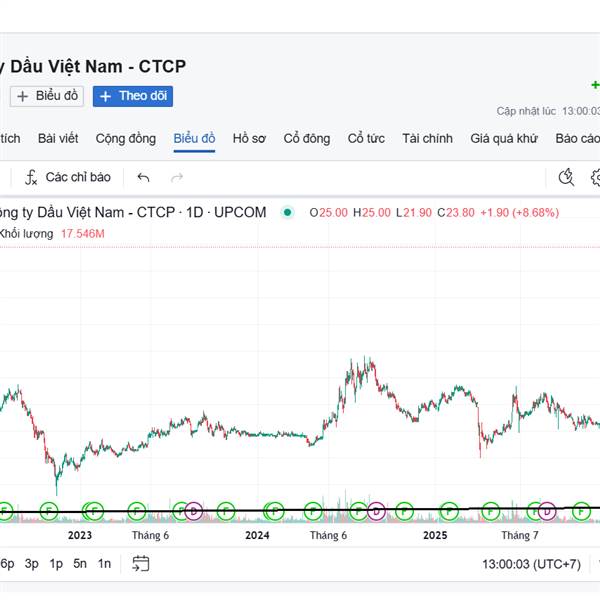Open the quick search icon in the chart toolbar
Viewport: 600px width, 600px height.
(566, 177)
